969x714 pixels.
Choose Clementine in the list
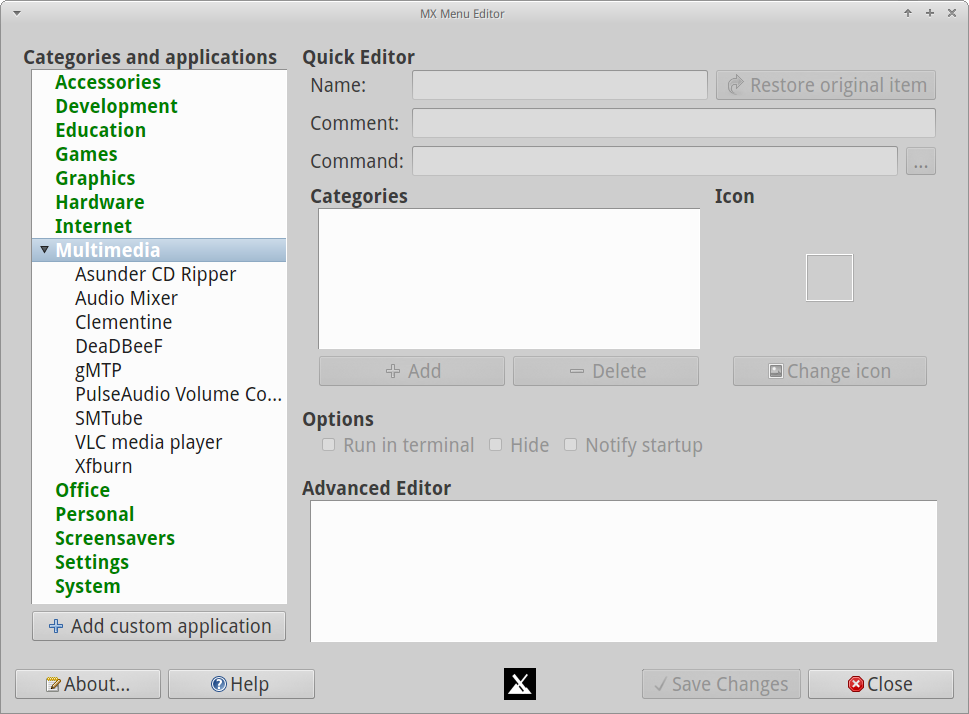click(124, 322)
